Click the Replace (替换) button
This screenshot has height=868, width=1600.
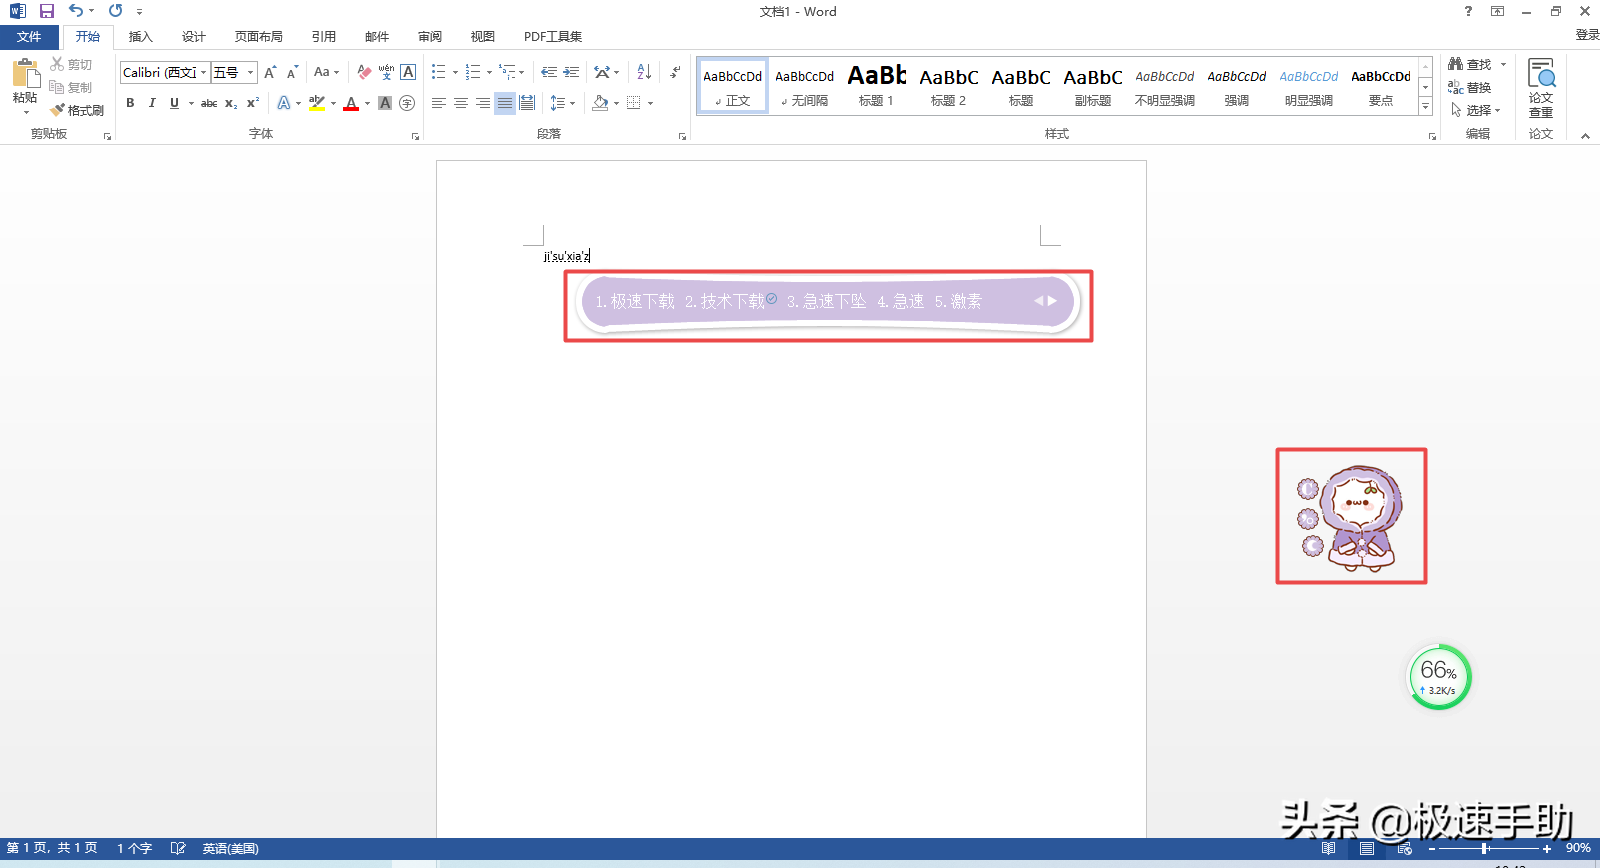(x=1470, y=87)
